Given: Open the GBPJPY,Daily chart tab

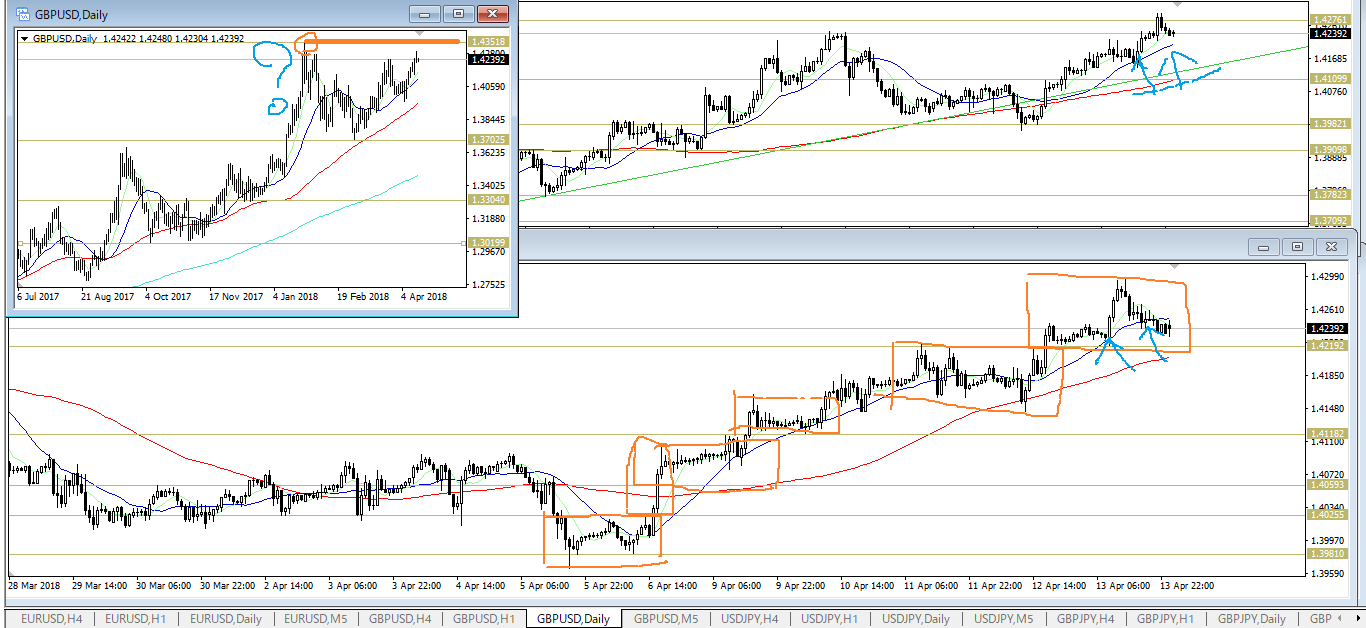Looking at the screenshot, I should [1251, 619].
